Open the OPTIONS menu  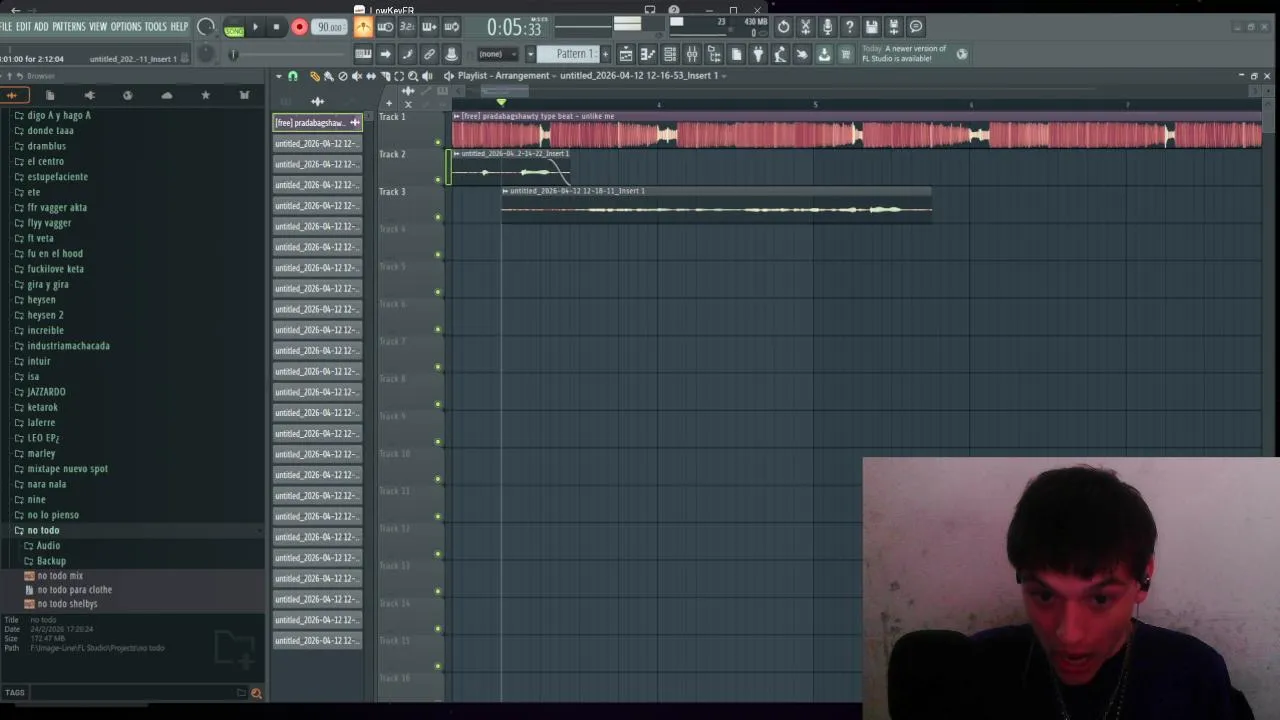pyautogui.click(x=126, y=27)
